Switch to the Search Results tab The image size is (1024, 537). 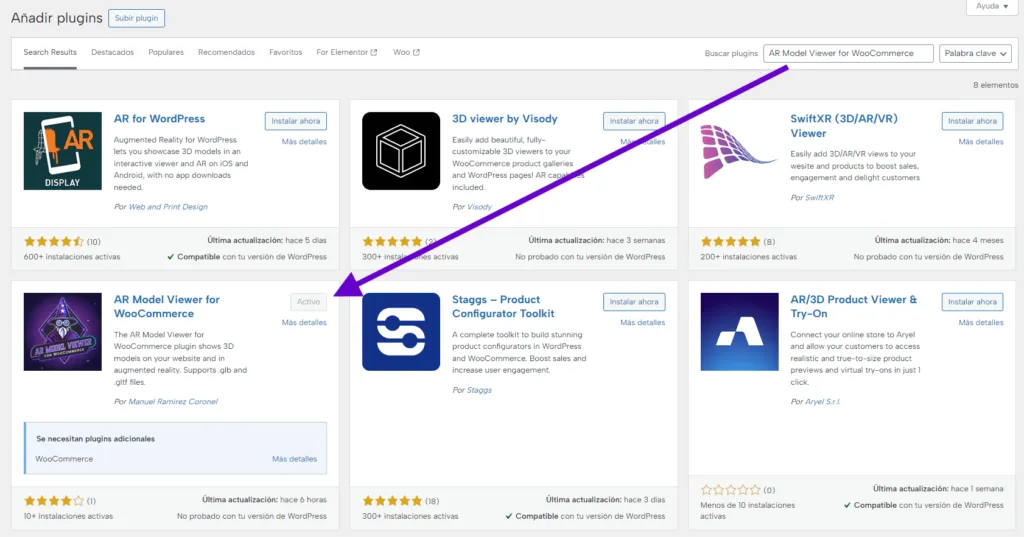pyautogui.click(x=50, y=52)
